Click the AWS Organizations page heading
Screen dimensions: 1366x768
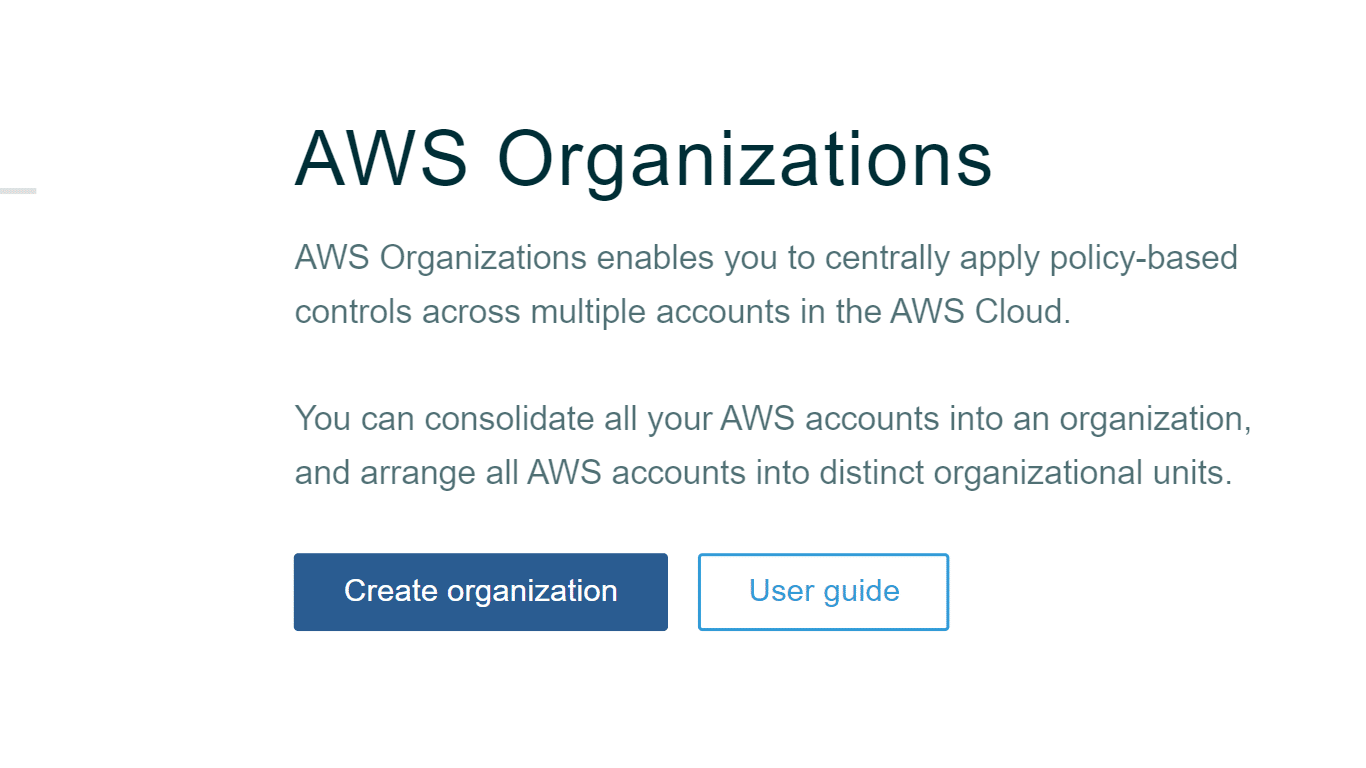(x=643, y=158)
